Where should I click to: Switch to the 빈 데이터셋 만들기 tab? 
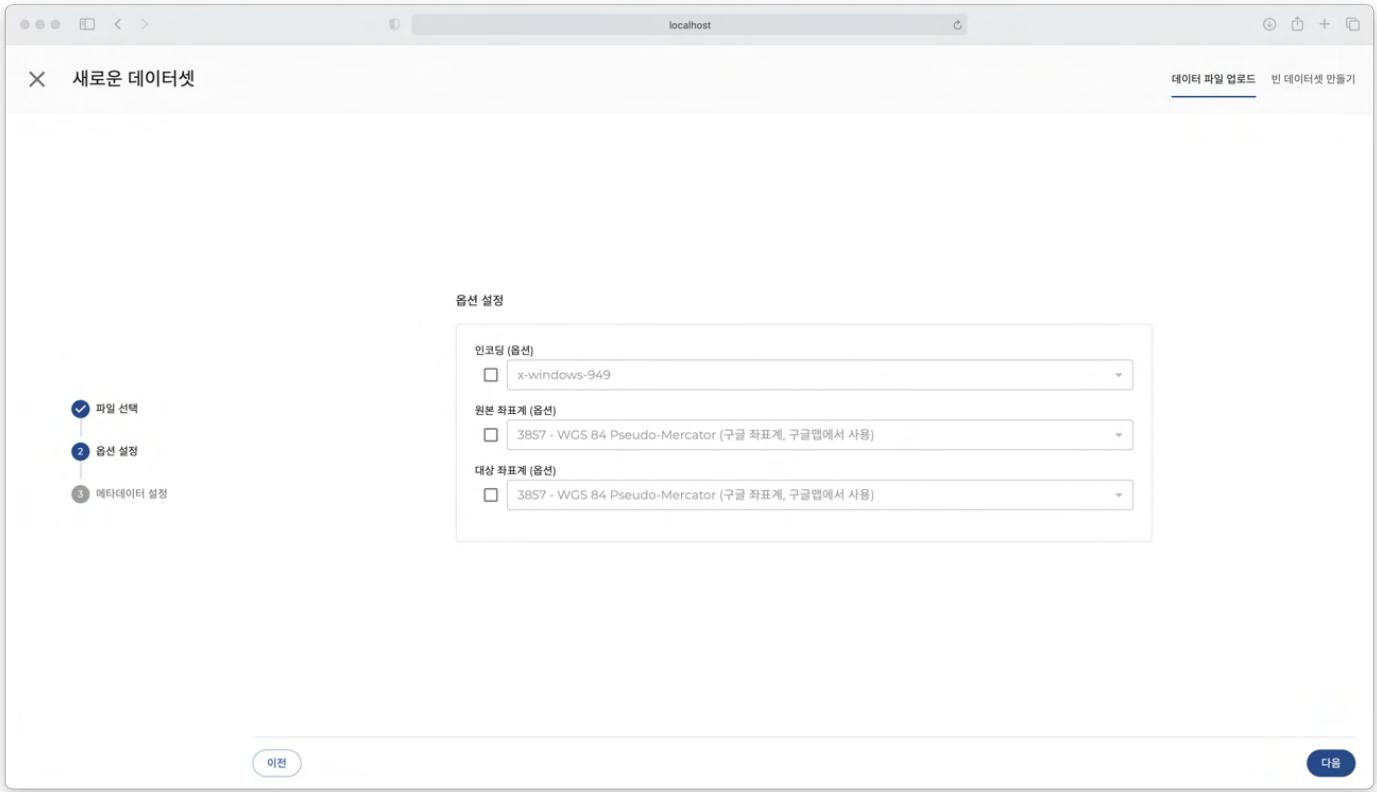pos(1312,79)
